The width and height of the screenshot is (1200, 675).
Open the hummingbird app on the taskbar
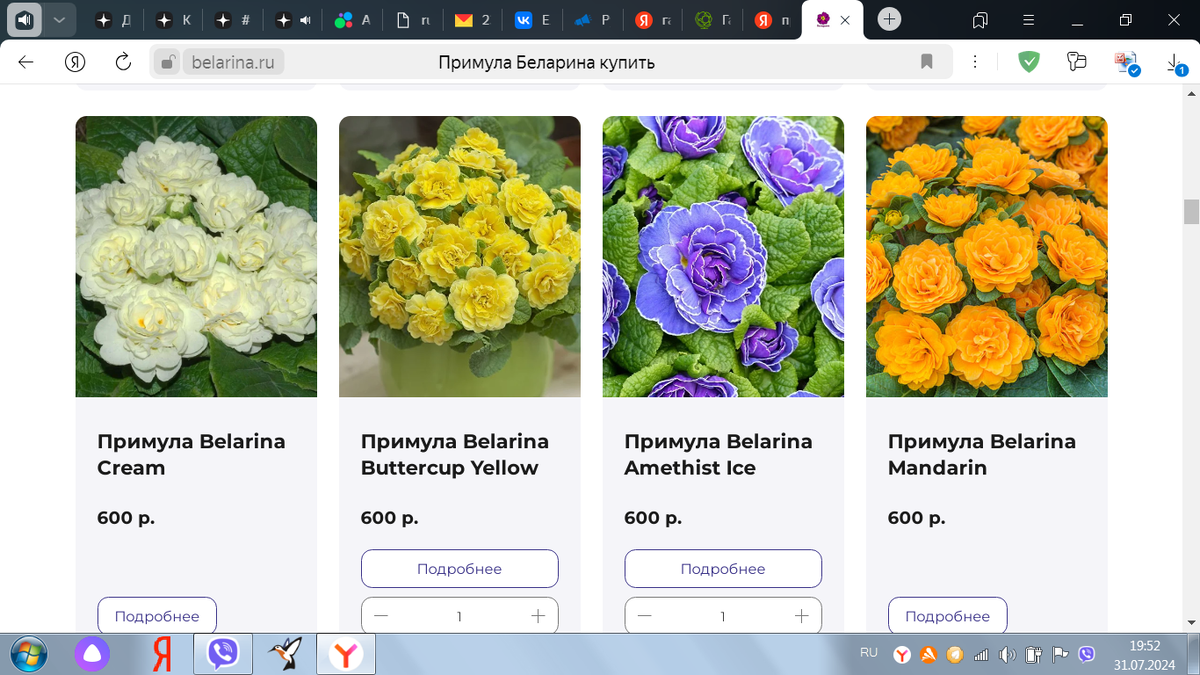tap(285, 655)
